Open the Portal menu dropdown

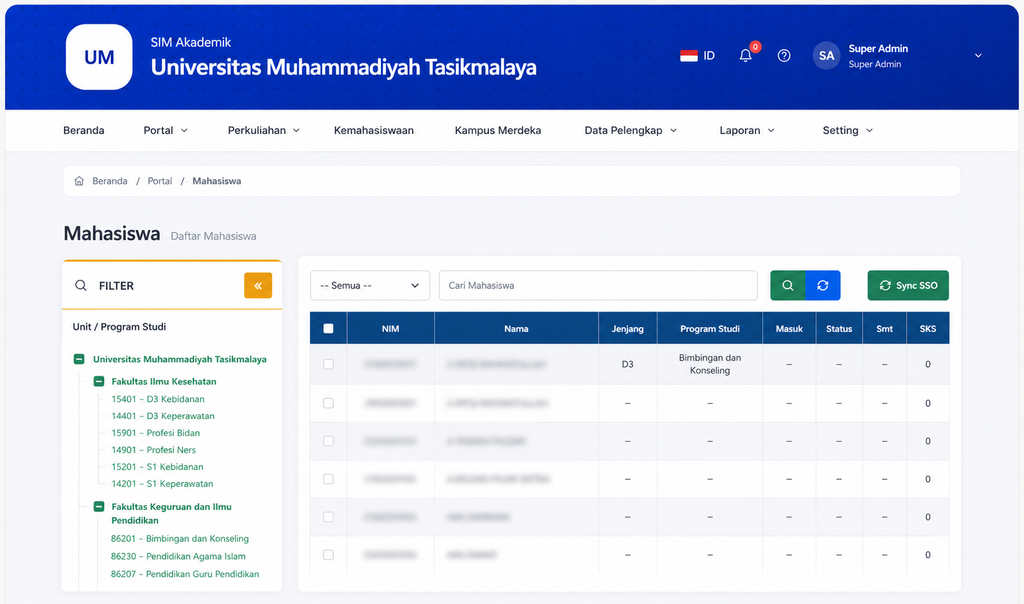point(165,131)
